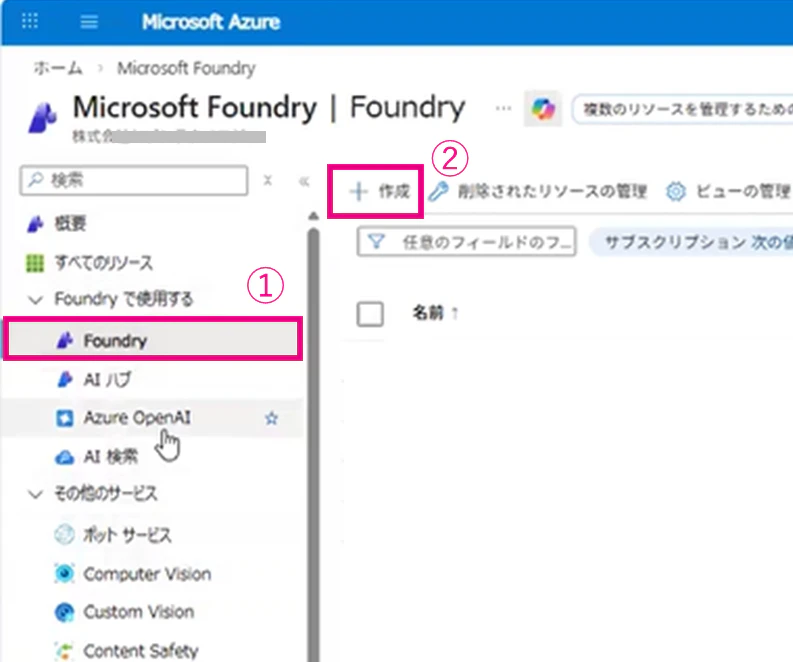The image size is (793, 662).
Task: Clear the sidebar search with X
Action: pos(268,180)
